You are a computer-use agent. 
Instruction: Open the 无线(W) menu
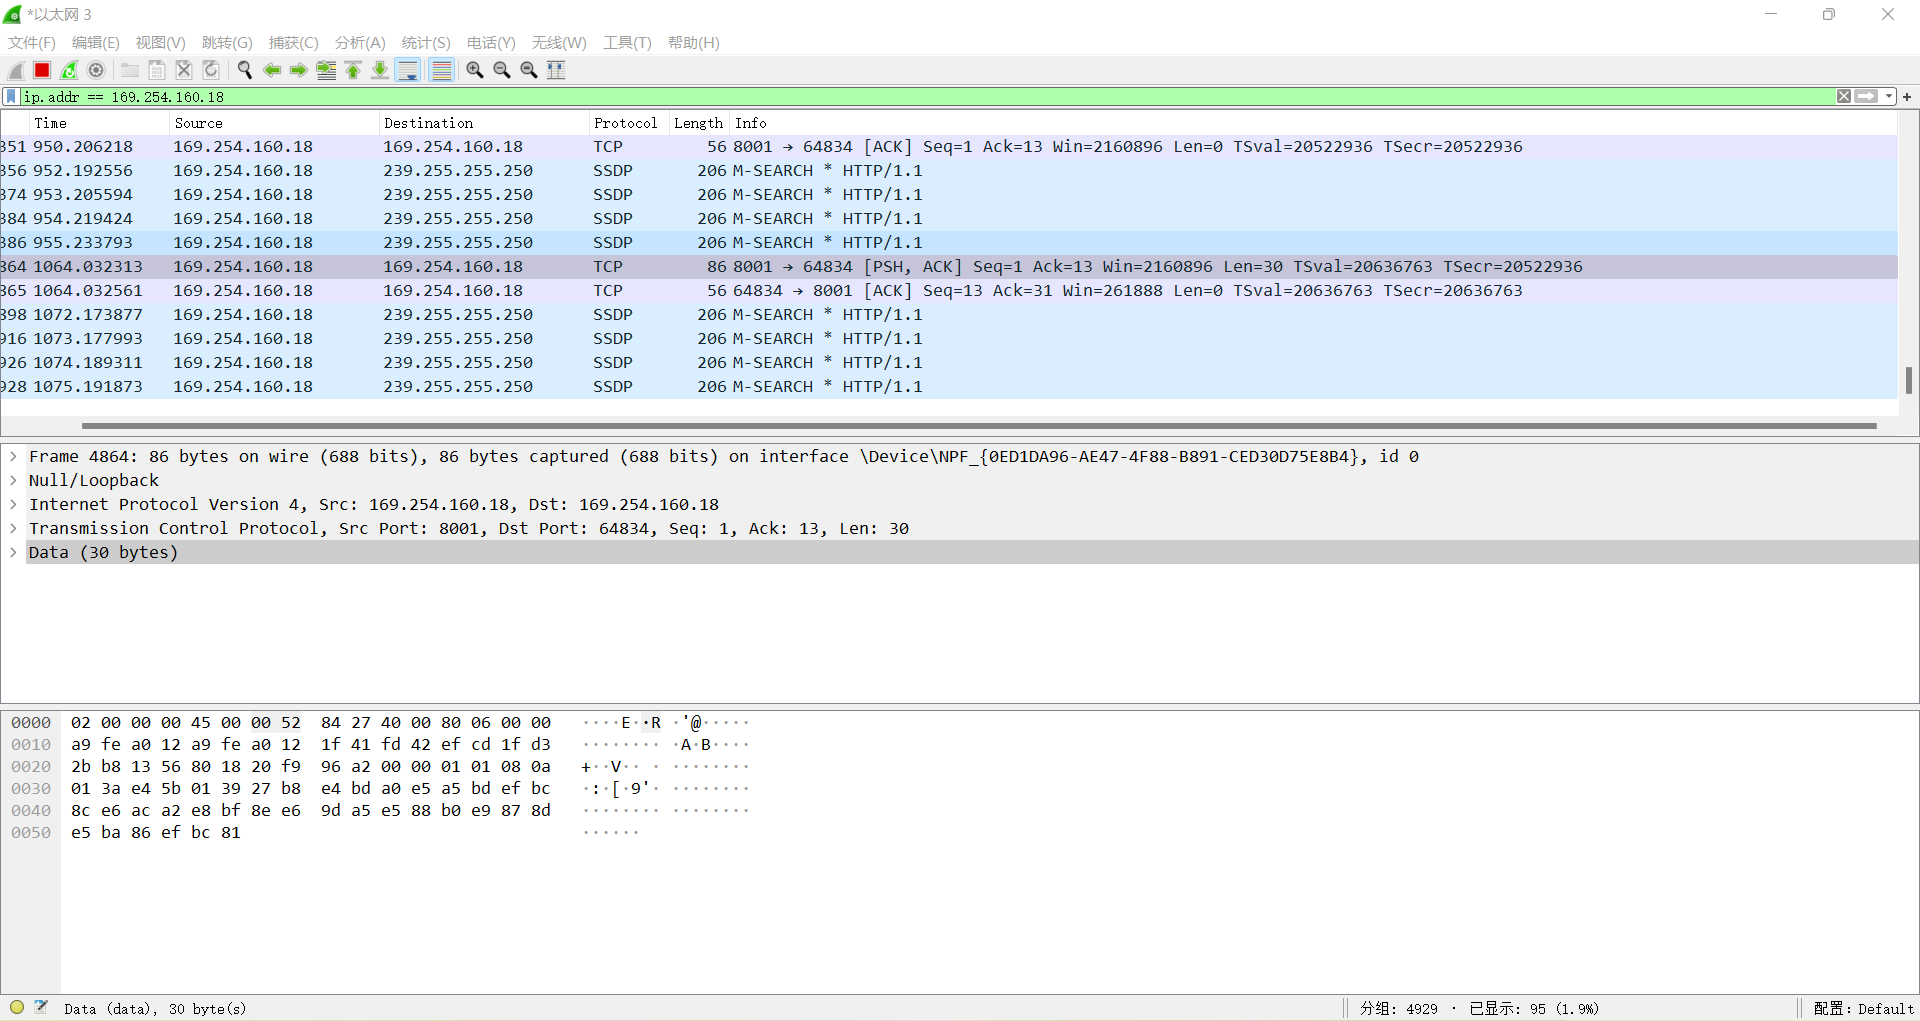tap(559, 43)
